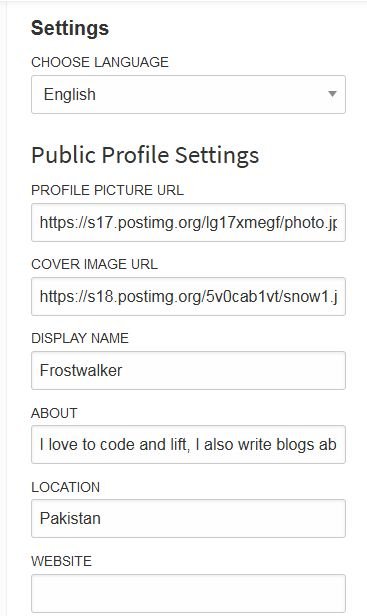Click the ABOUT label

click(54, 413)
